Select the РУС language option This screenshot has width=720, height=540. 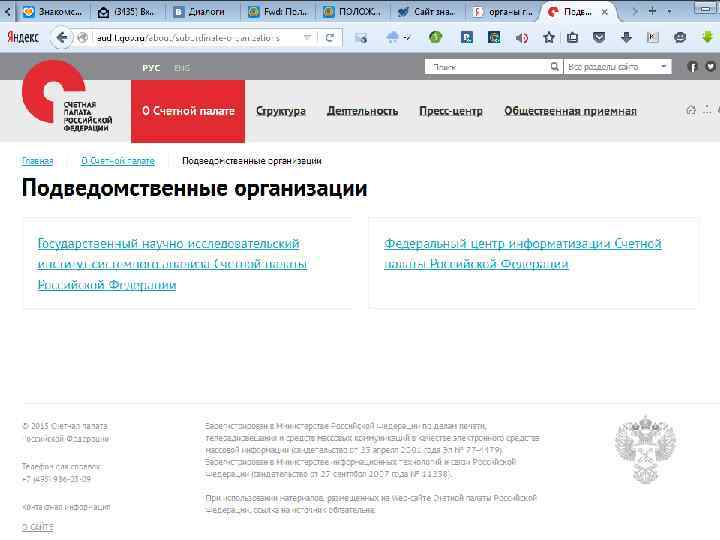pos(151,68)
